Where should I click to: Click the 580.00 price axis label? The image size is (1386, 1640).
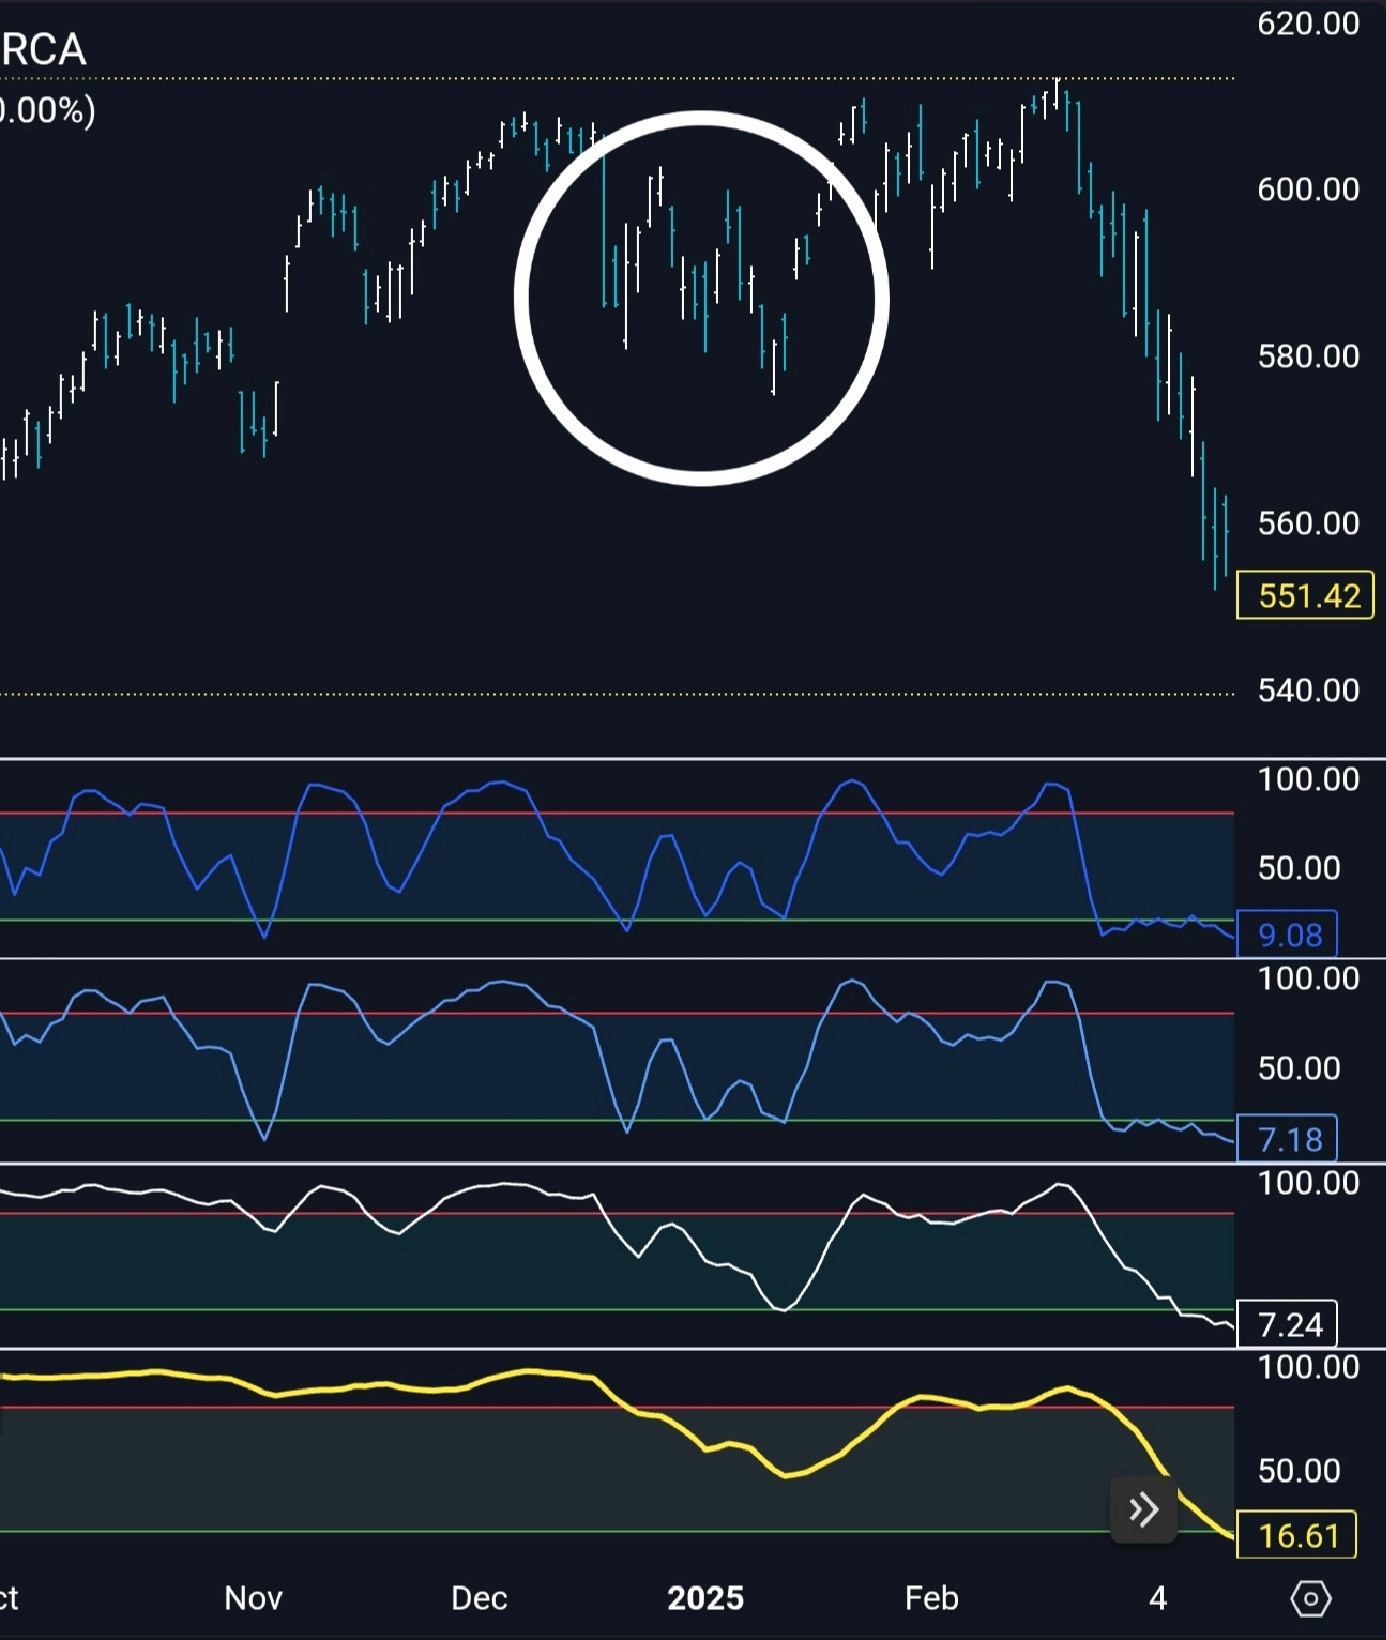pos(1308,356)
